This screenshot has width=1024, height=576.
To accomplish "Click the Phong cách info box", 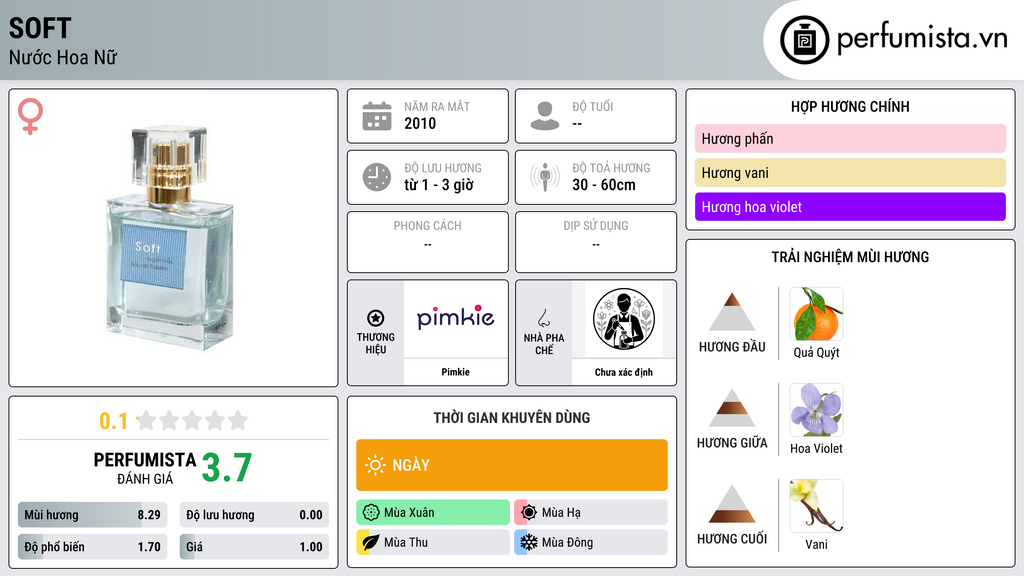I will [x=428, y=242].
